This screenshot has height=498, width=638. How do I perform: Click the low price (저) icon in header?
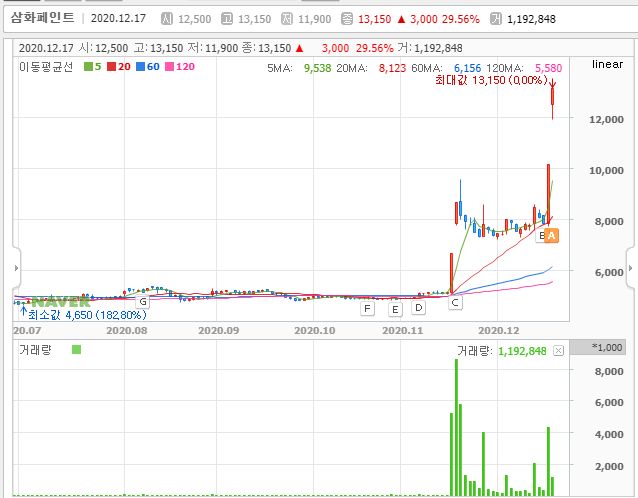[287, 19]
